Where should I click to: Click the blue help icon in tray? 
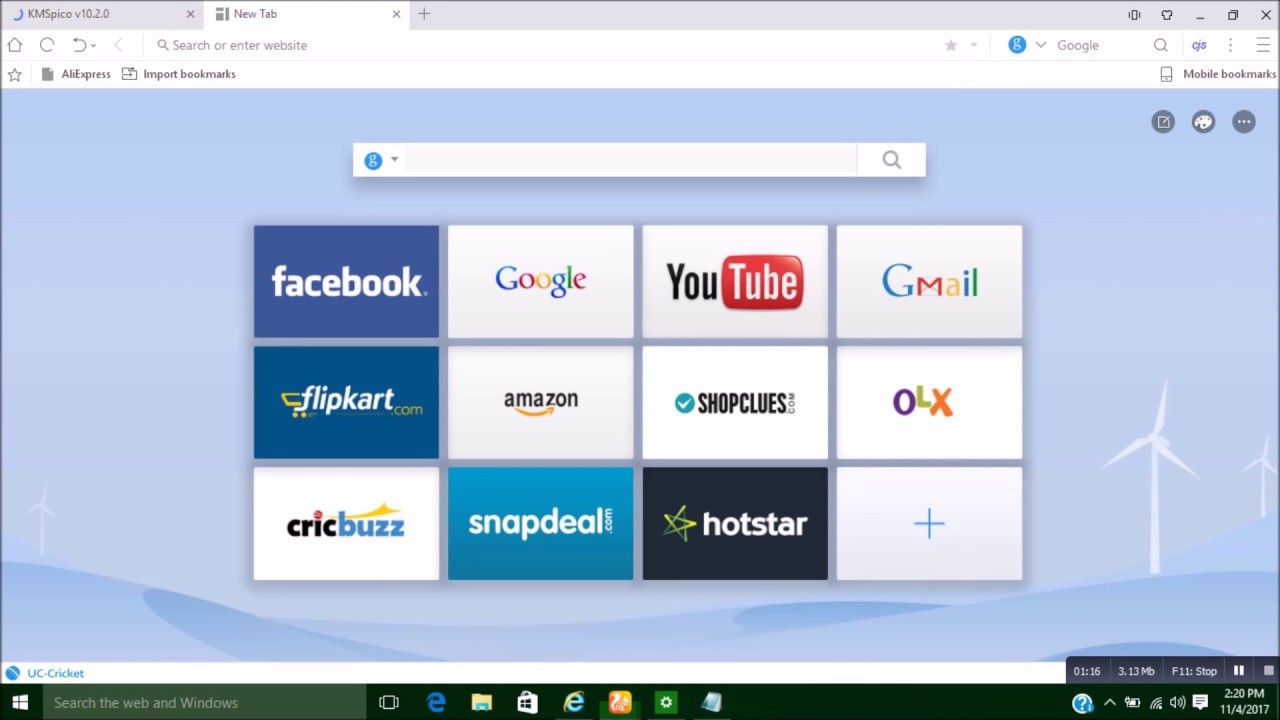(1082, 703)
